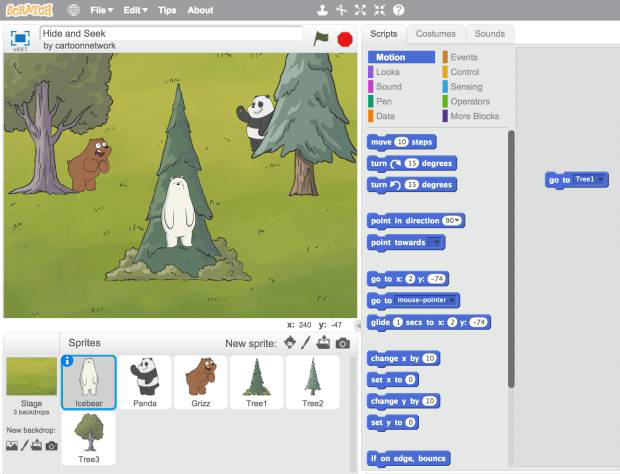620x474 pixels.
Task: Select the Grow sprite tool
Action: (x=360, y=10)
